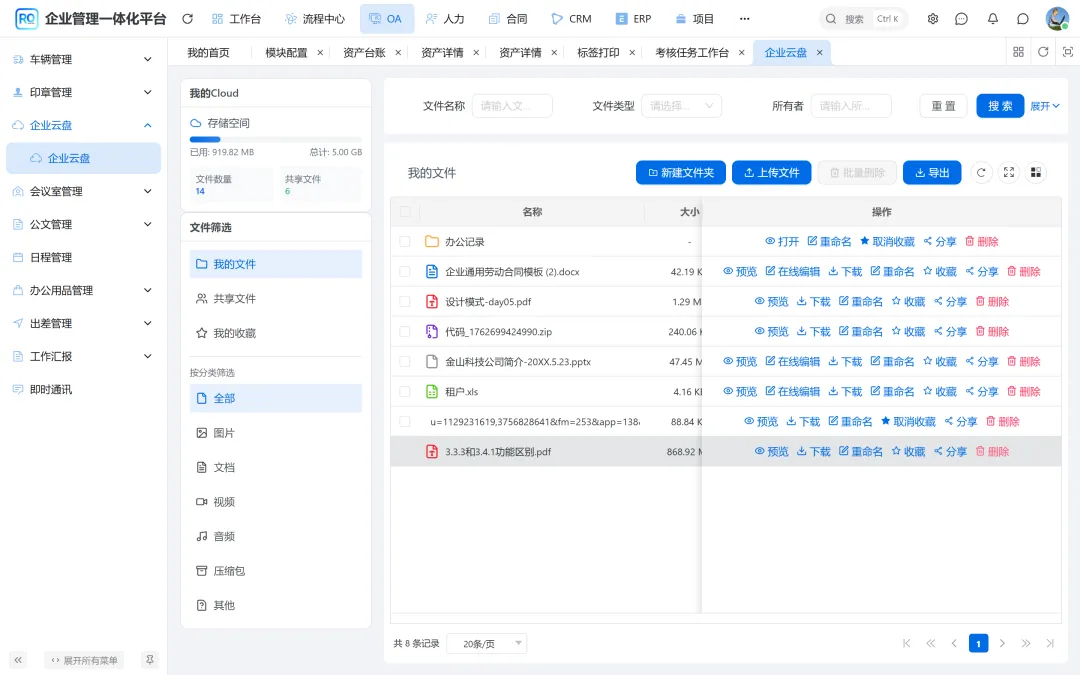This screenshot has height=675, width=1080.
Task: Open the 流程中心 top menu
Action: [x=315, y=19]
